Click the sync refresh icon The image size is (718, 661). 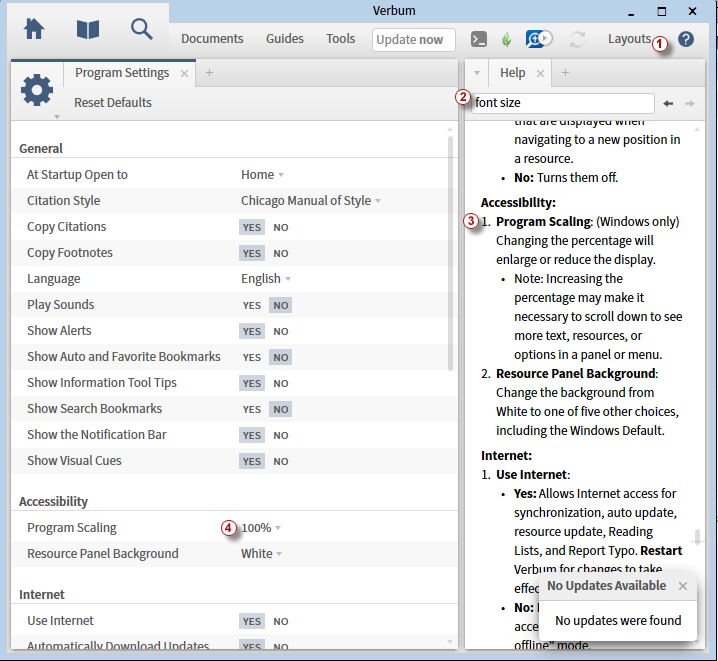click(577, 39)
